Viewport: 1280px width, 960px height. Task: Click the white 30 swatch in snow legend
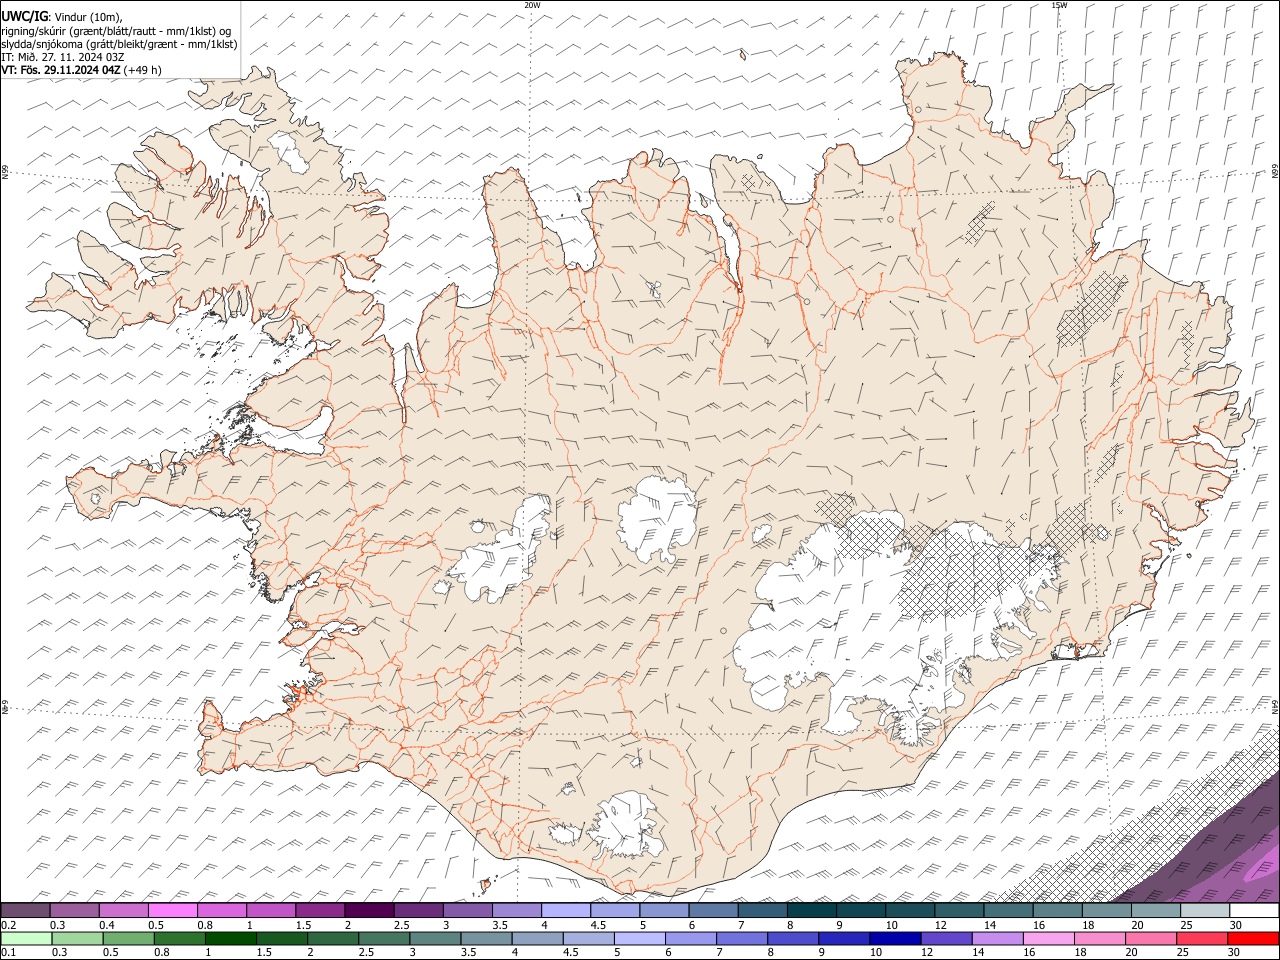click(1253, 911)
